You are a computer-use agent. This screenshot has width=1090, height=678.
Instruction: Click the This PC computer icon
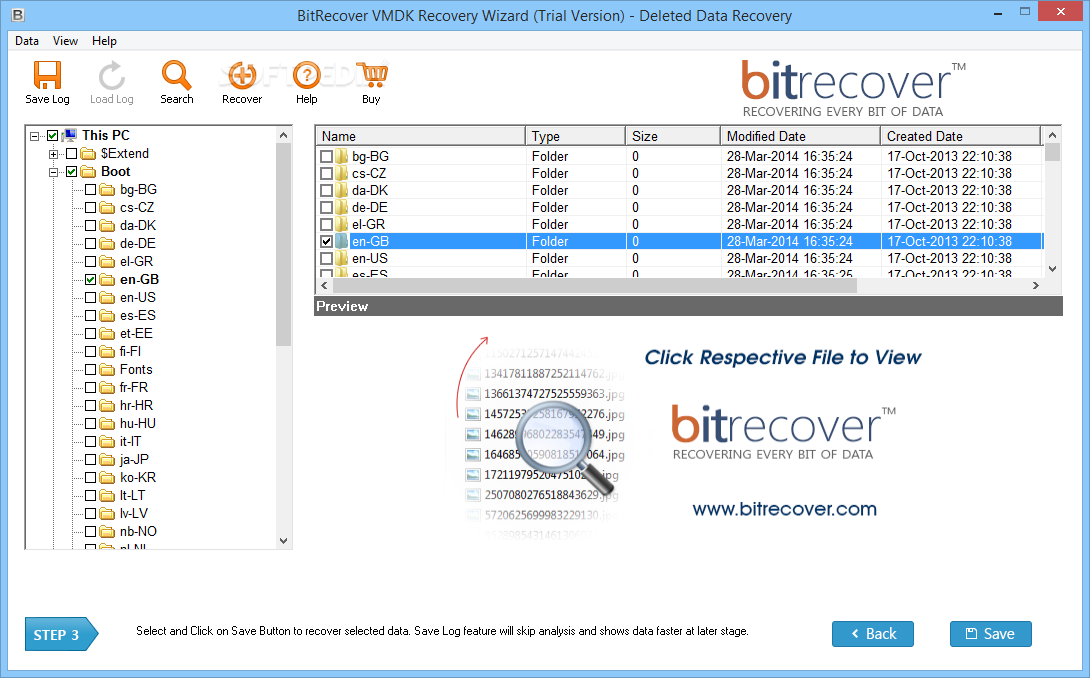[x=70, y=135]
